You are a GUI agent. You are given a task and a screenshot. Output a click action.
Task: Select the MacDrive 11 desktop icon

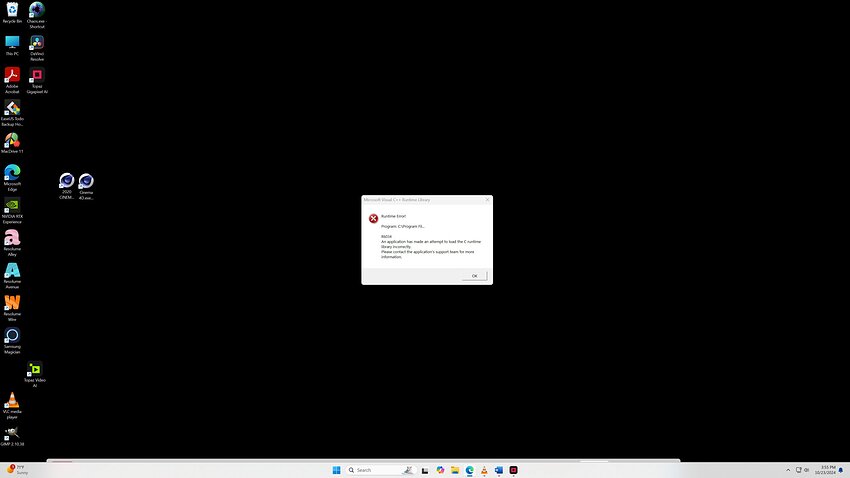pos(12,143)
